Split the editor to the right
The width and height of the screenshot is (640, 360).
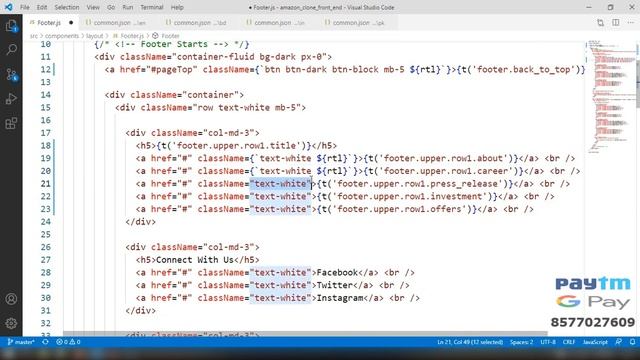coord(616,23)
